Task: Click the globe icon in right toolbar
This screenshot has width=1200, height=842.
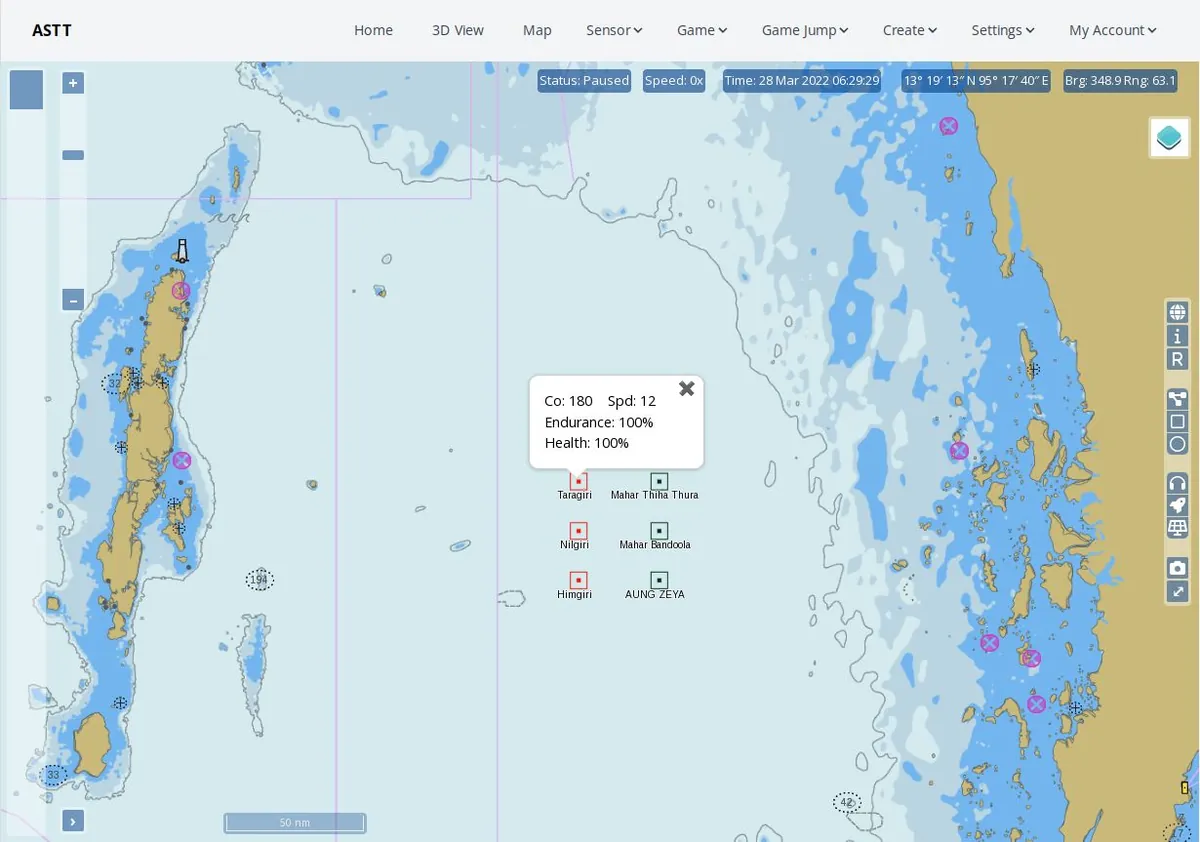Action: (x=1177, y=312)
